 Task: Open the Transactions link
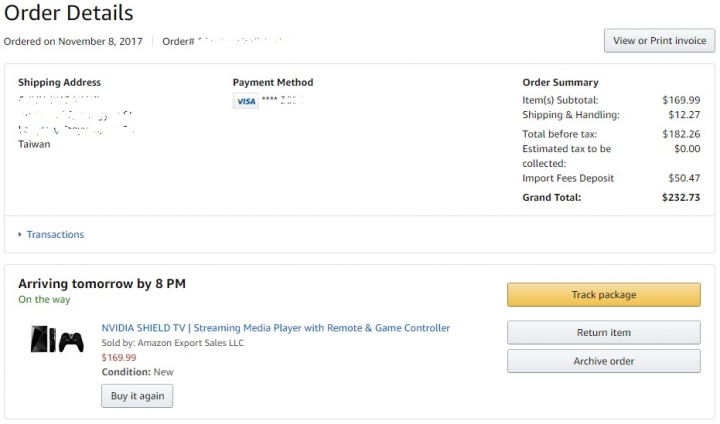click(x=55, y=234)
